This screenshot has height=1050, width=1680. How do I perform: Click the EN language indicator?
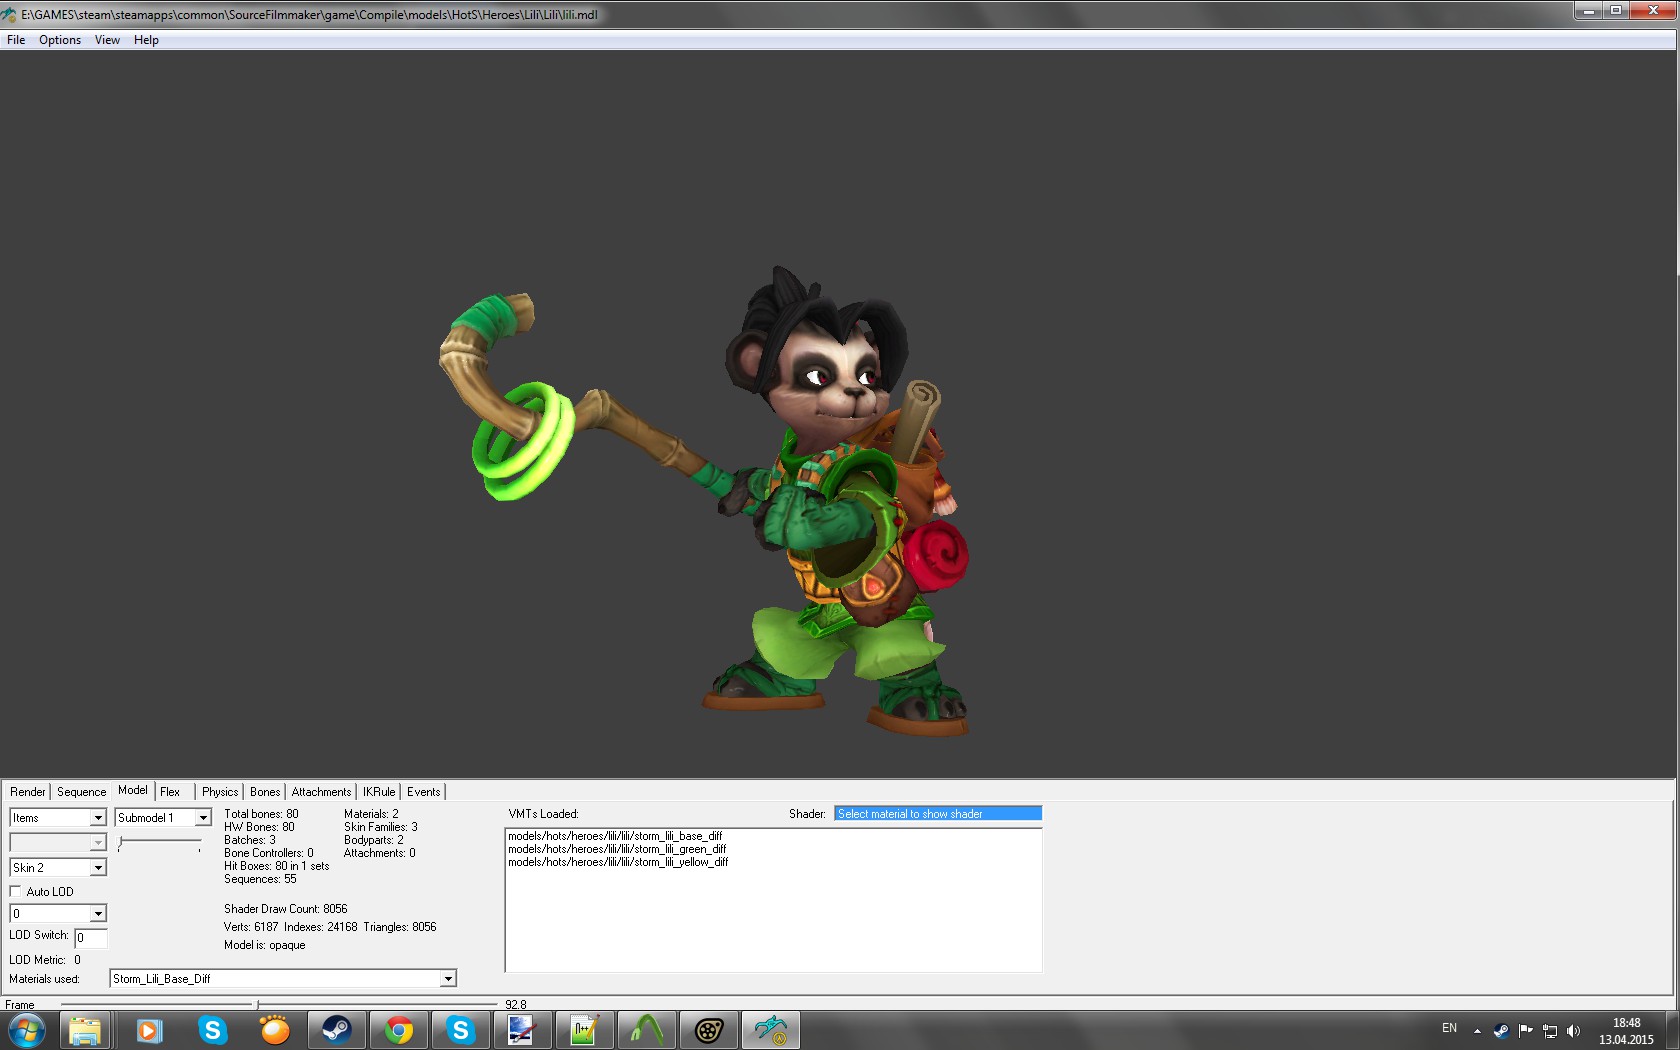click(x=1449, y=1028)
